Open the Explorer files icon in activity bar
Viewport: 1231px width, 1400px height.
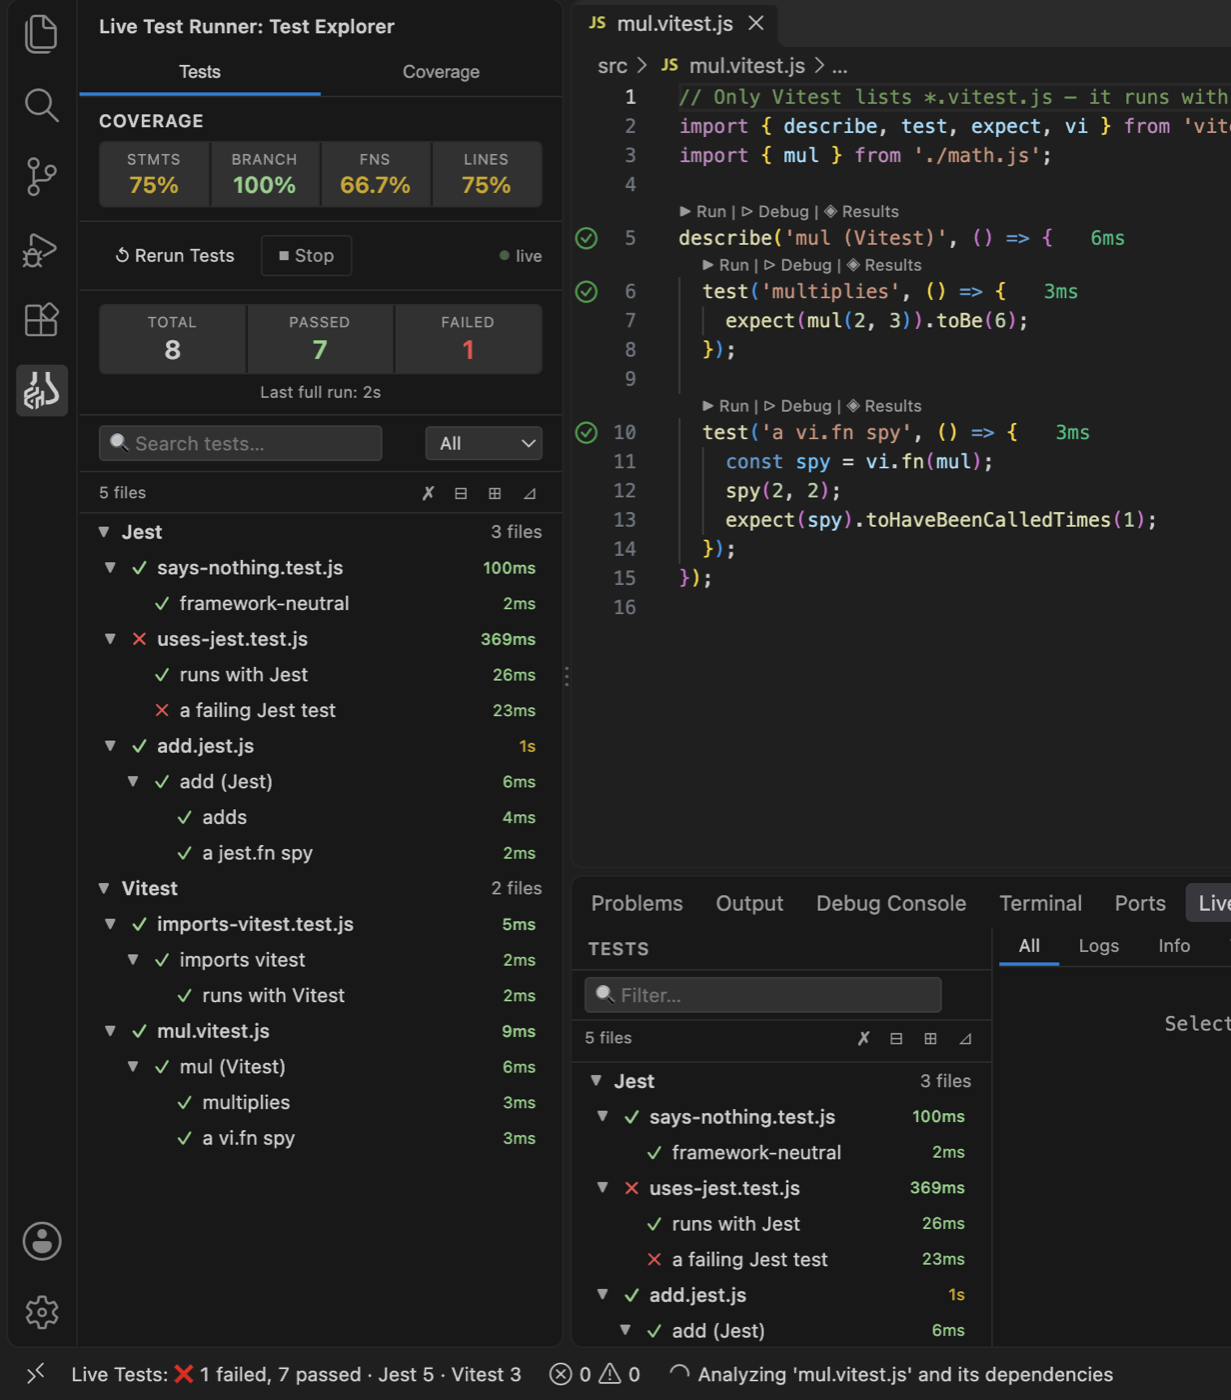coord(41,34)
